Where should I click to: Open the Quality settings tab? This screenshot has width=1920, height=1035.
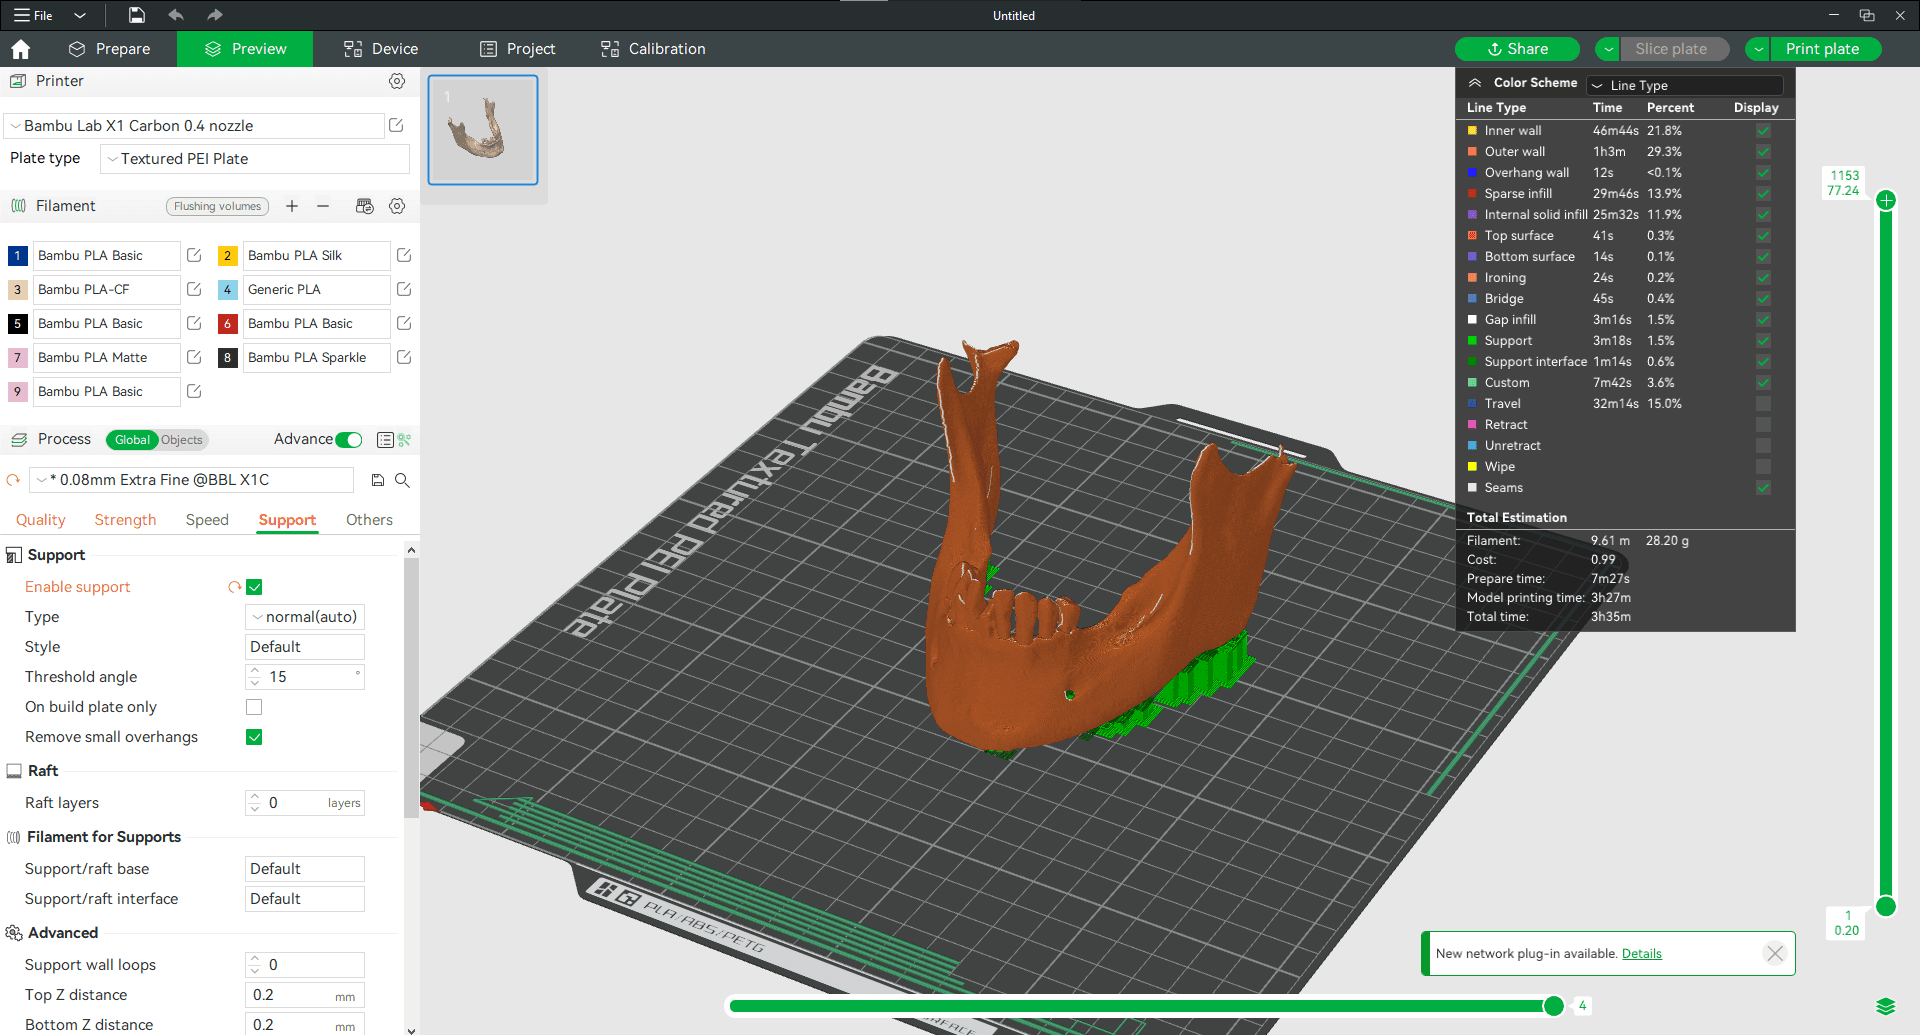(x=41, y=520)
